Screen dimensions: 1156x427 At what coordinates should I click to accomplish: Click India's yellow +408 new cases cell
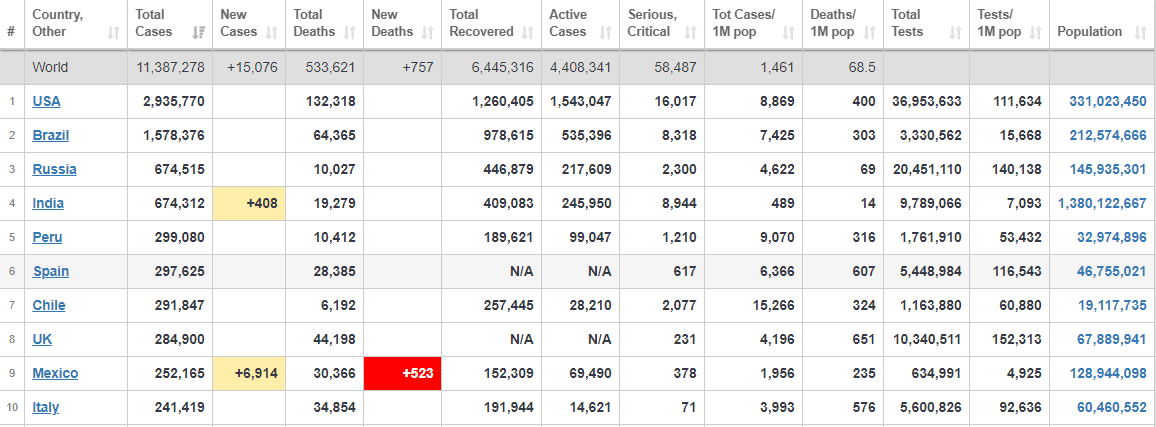coord(249,203)
